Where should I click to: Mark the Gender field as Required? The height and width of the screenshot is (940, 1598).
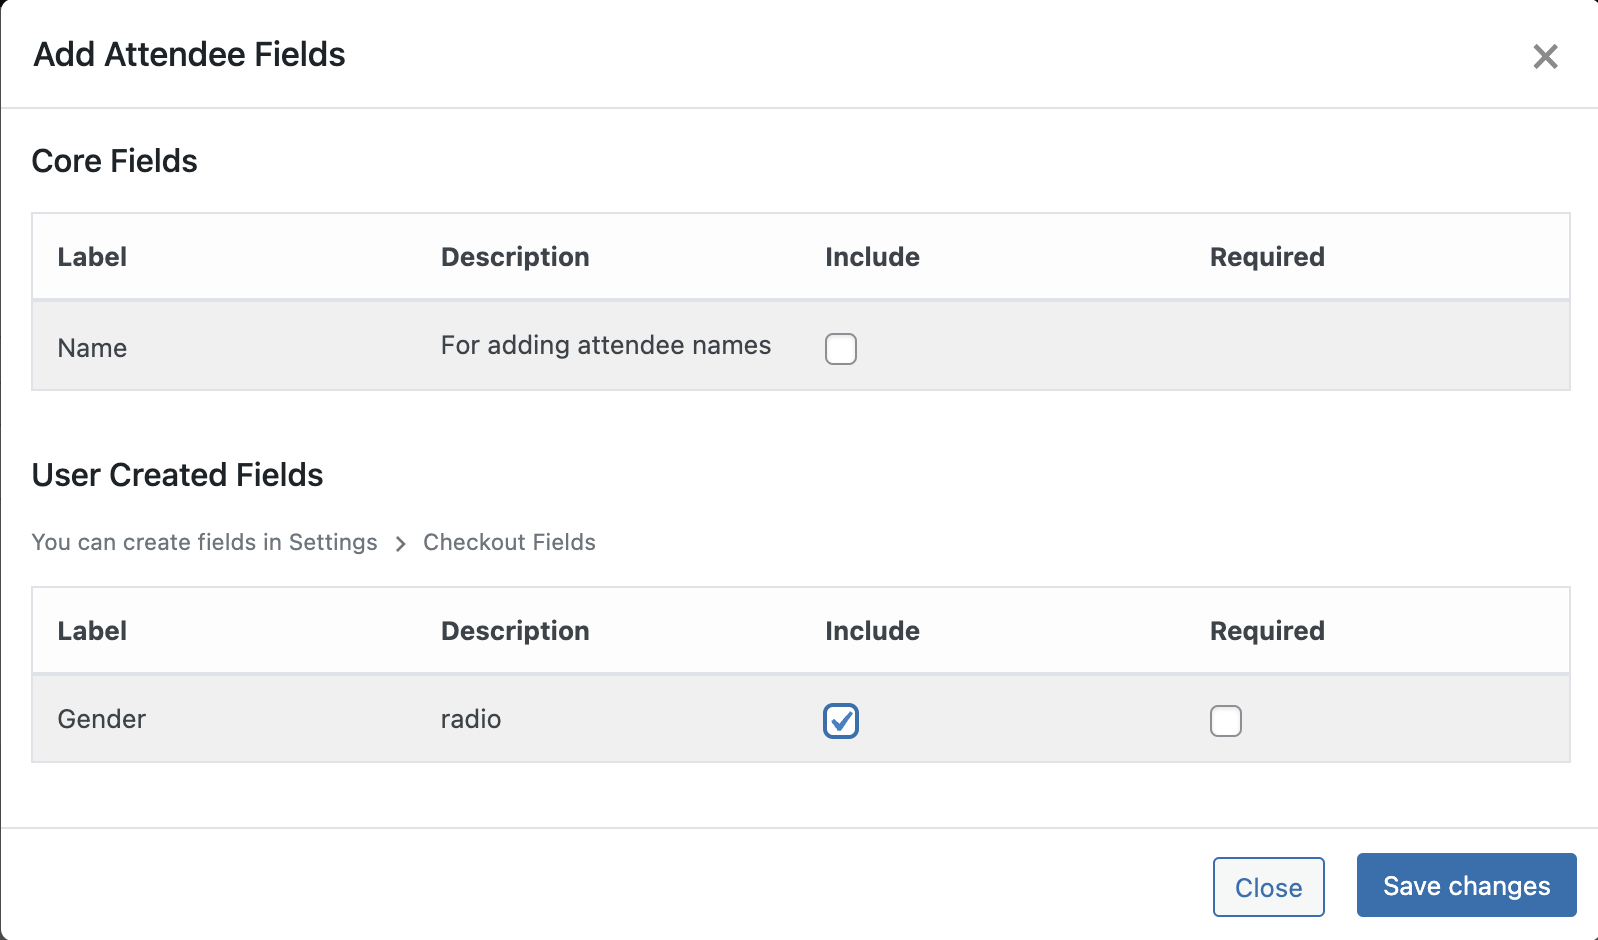[1225, 721]
